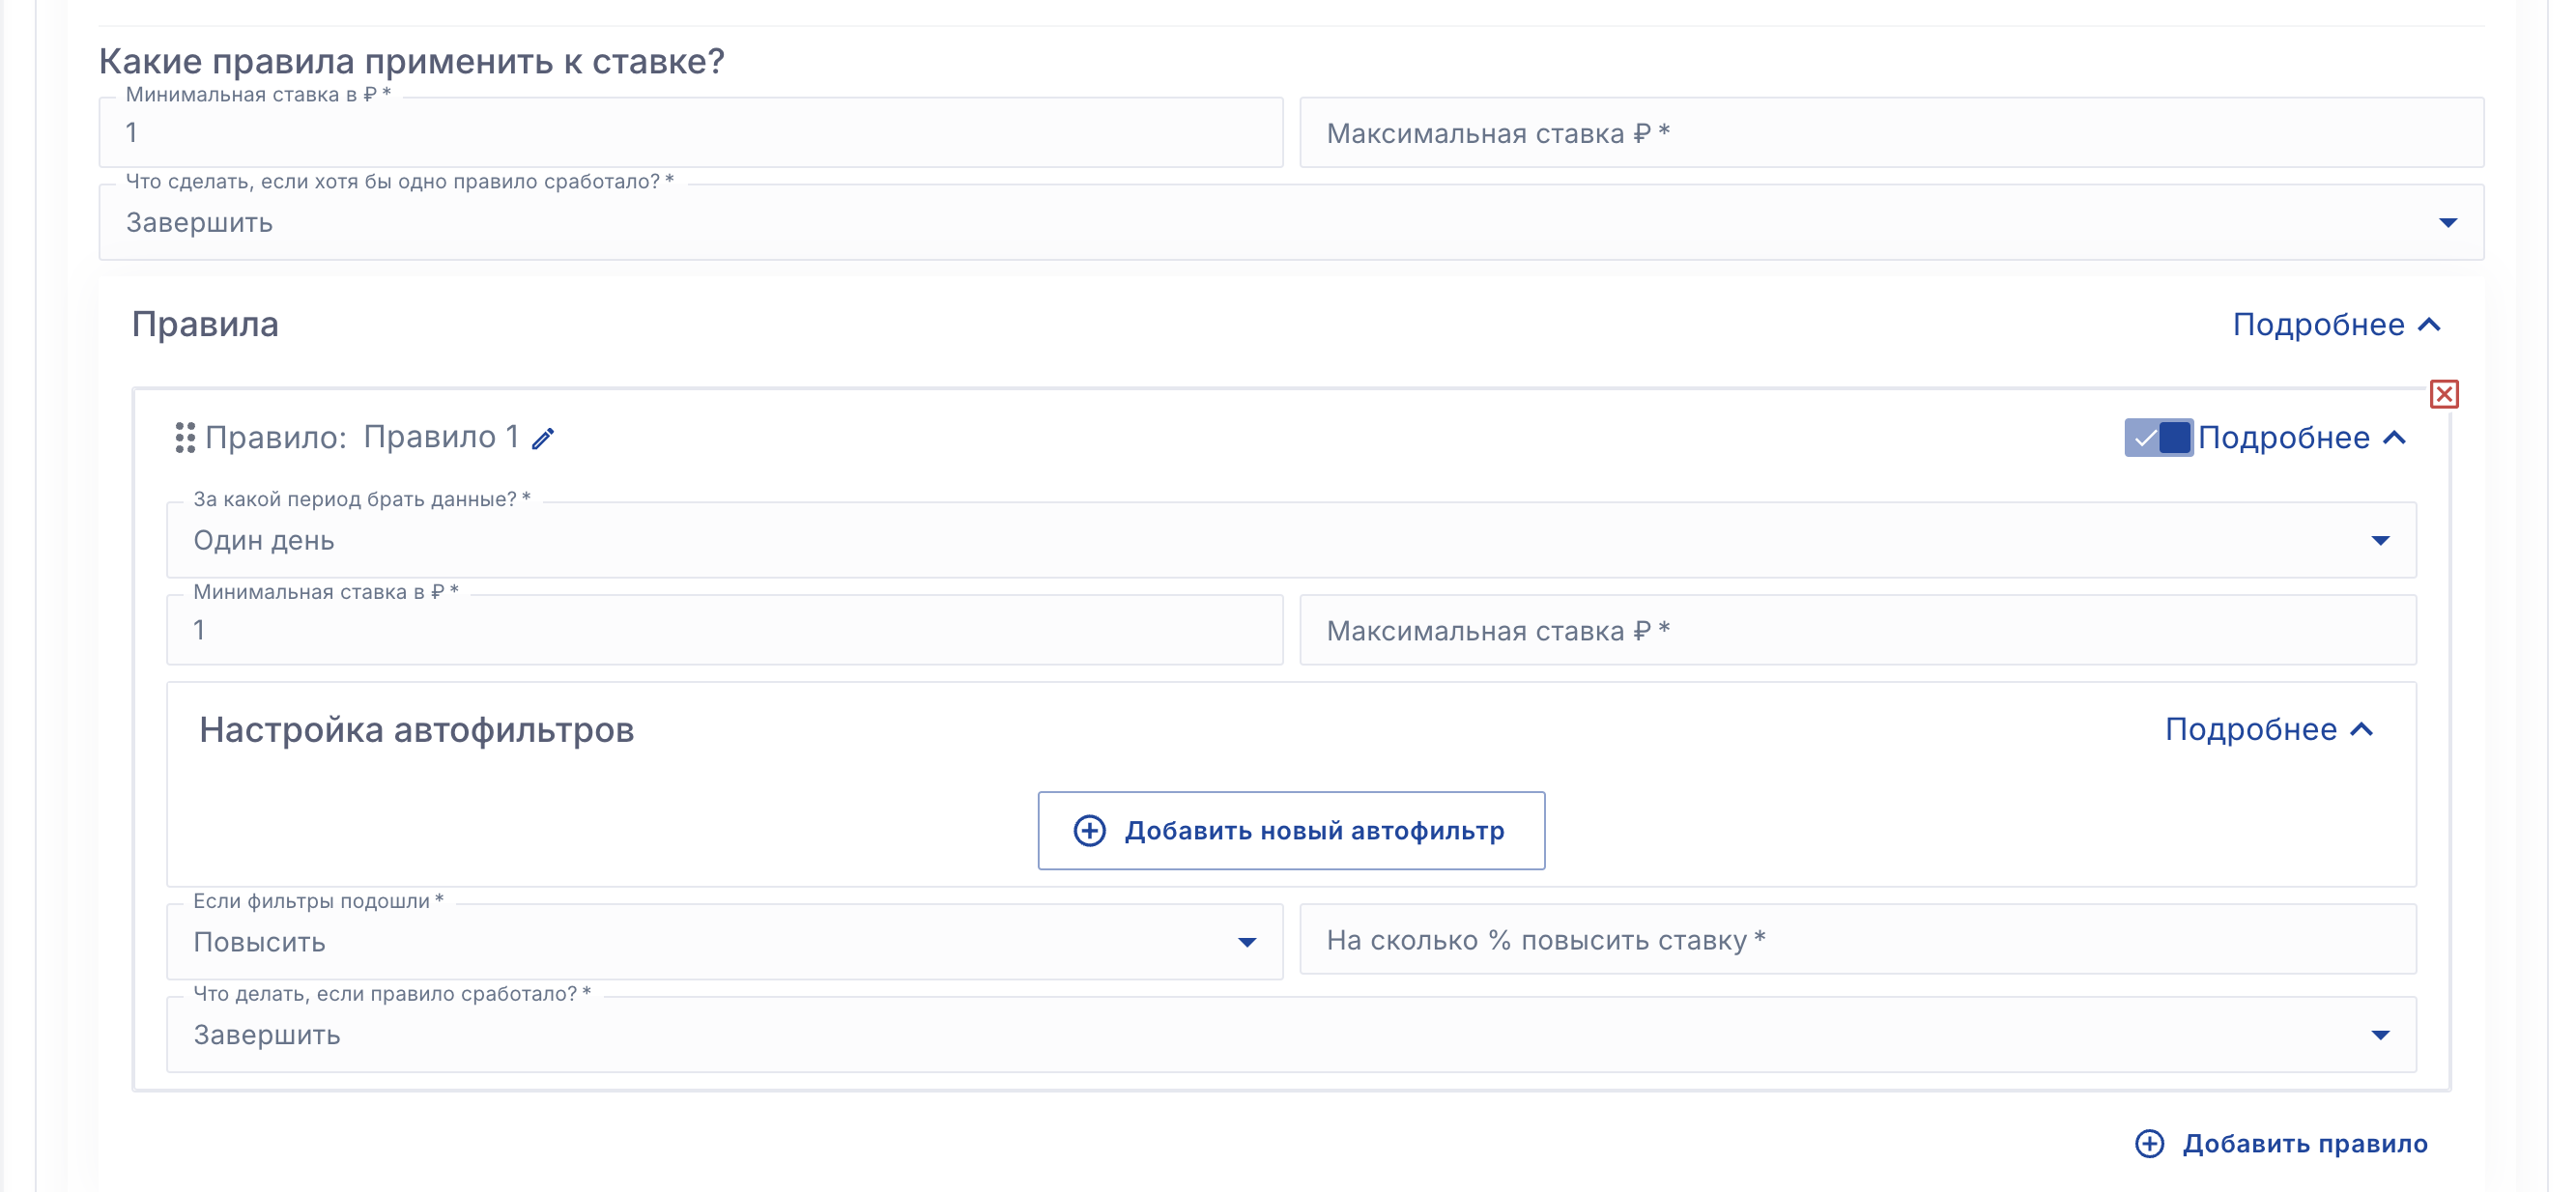Delete the rule with the red X icon

(x=2444, y=394)
